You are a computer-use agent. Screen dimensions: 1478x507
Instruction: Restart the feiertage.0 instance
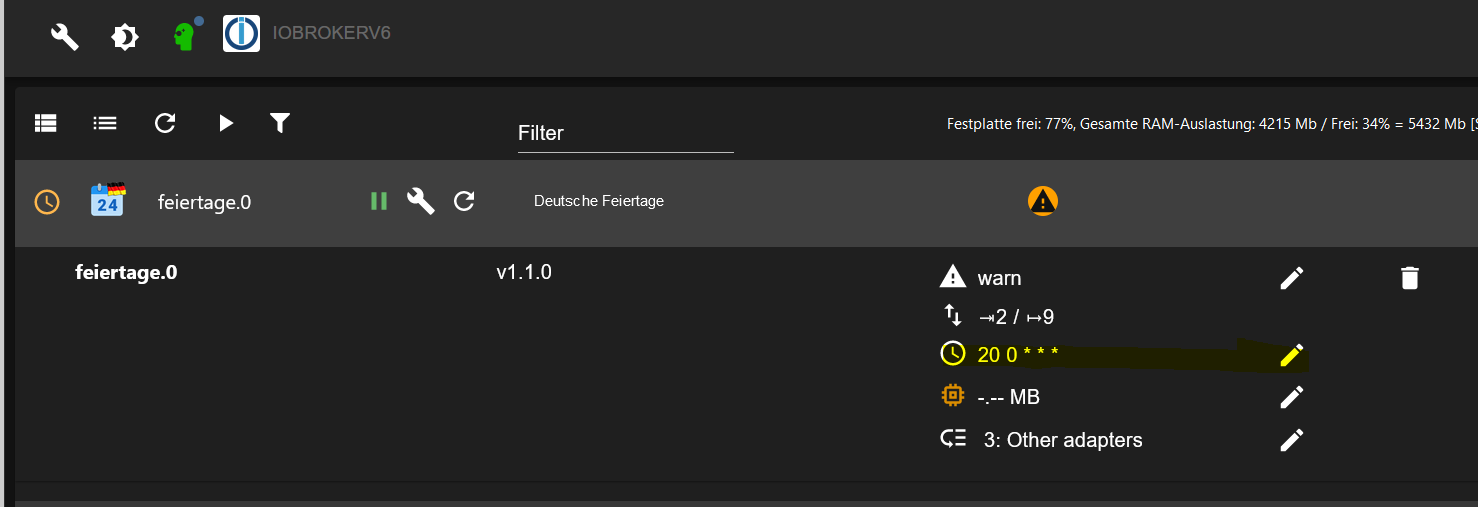click(464, 201)
